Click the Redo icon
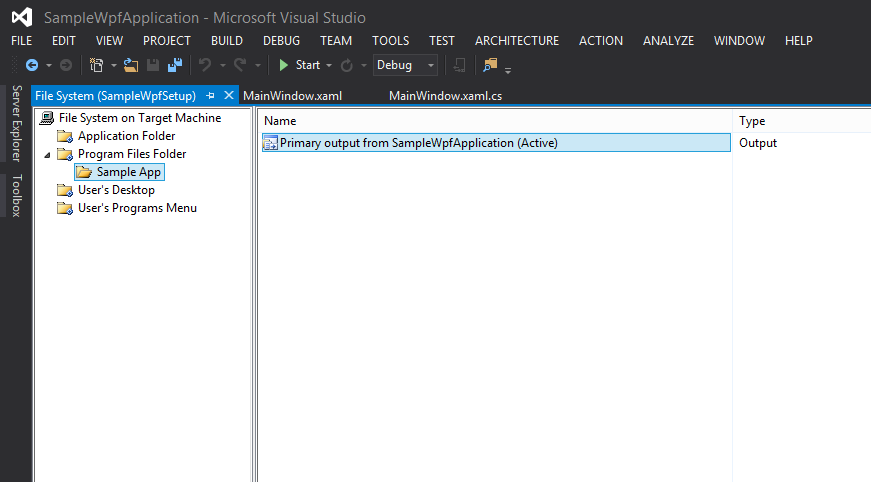The height and width of the screenshot is (482, 871). click(x=240, y=66)
